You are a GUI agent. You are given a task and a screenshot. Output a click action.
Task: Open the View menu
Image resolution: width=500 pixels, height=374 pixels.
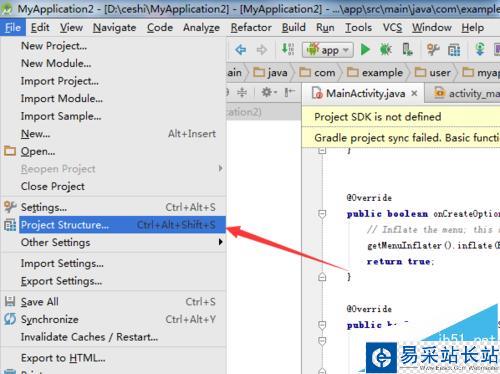coord(71,27)
